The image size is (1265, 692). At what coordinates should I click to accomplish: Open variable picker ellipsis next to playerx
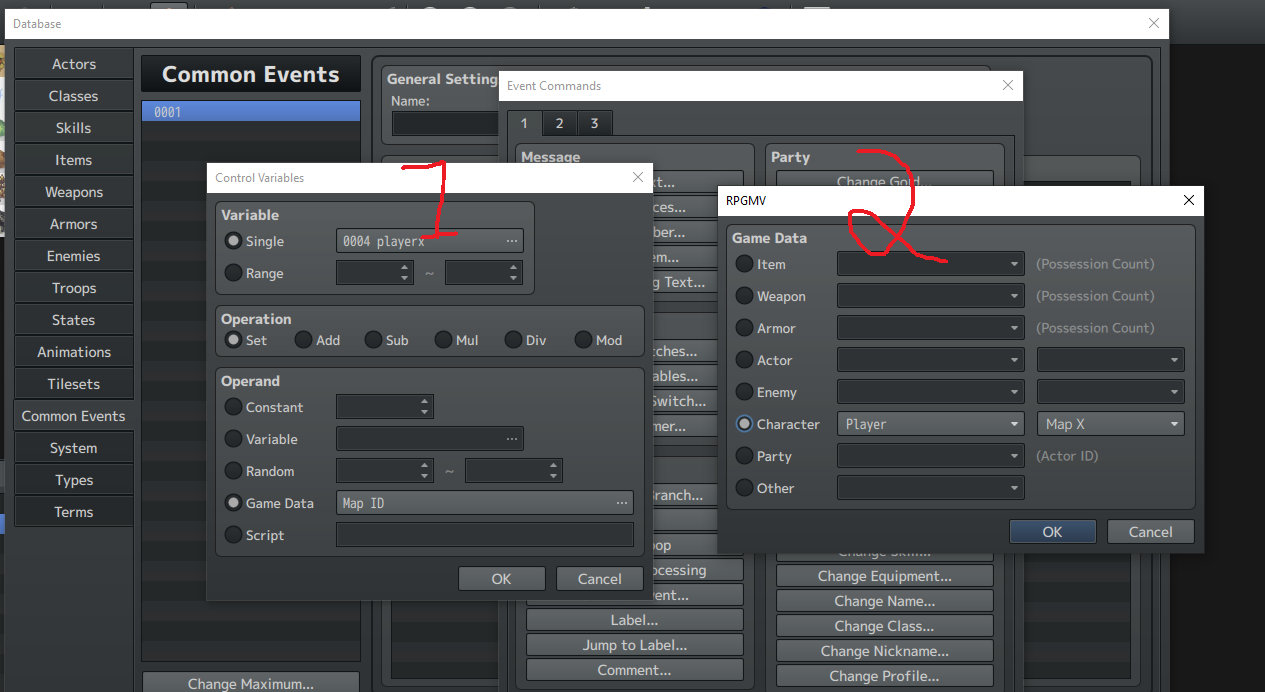[512, 241]
